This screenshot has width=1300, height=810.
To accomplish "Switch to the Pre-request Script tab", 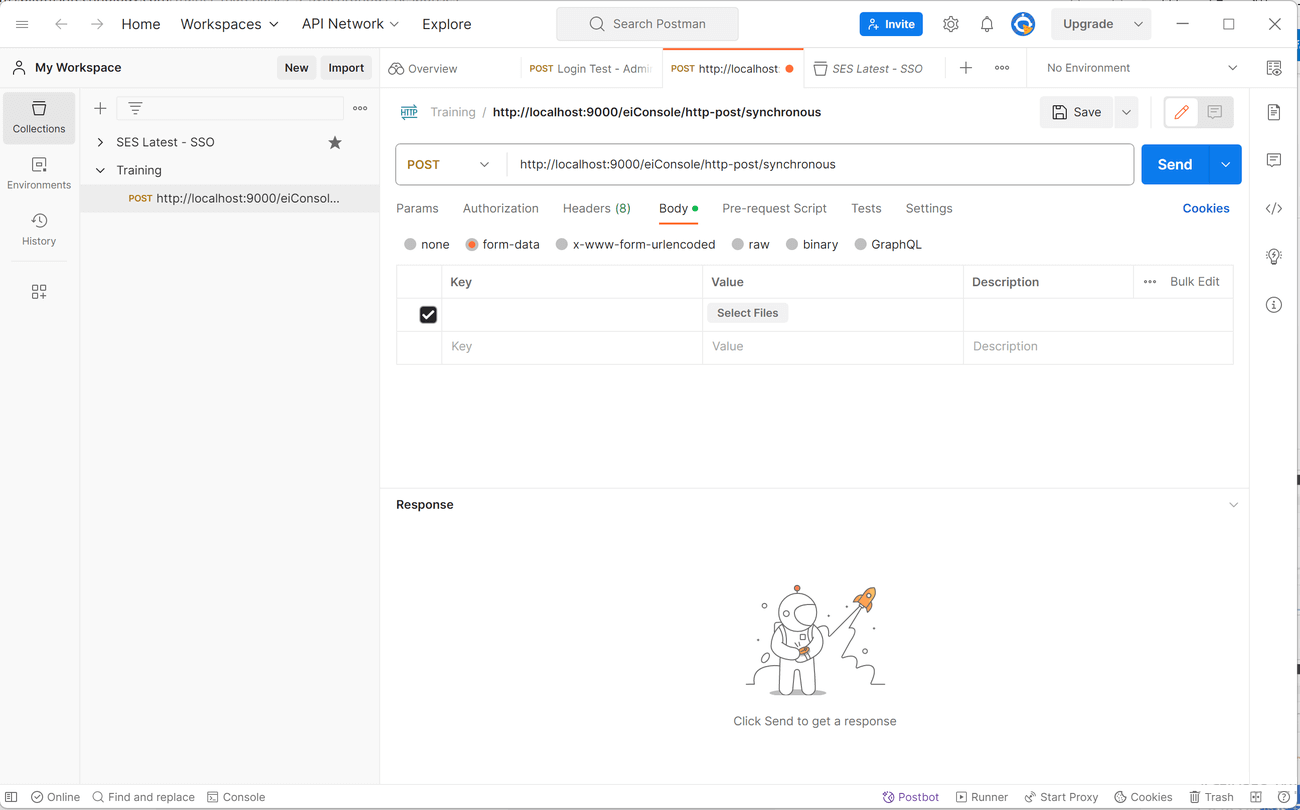I will pyautogui.click(x=774, y=208).
